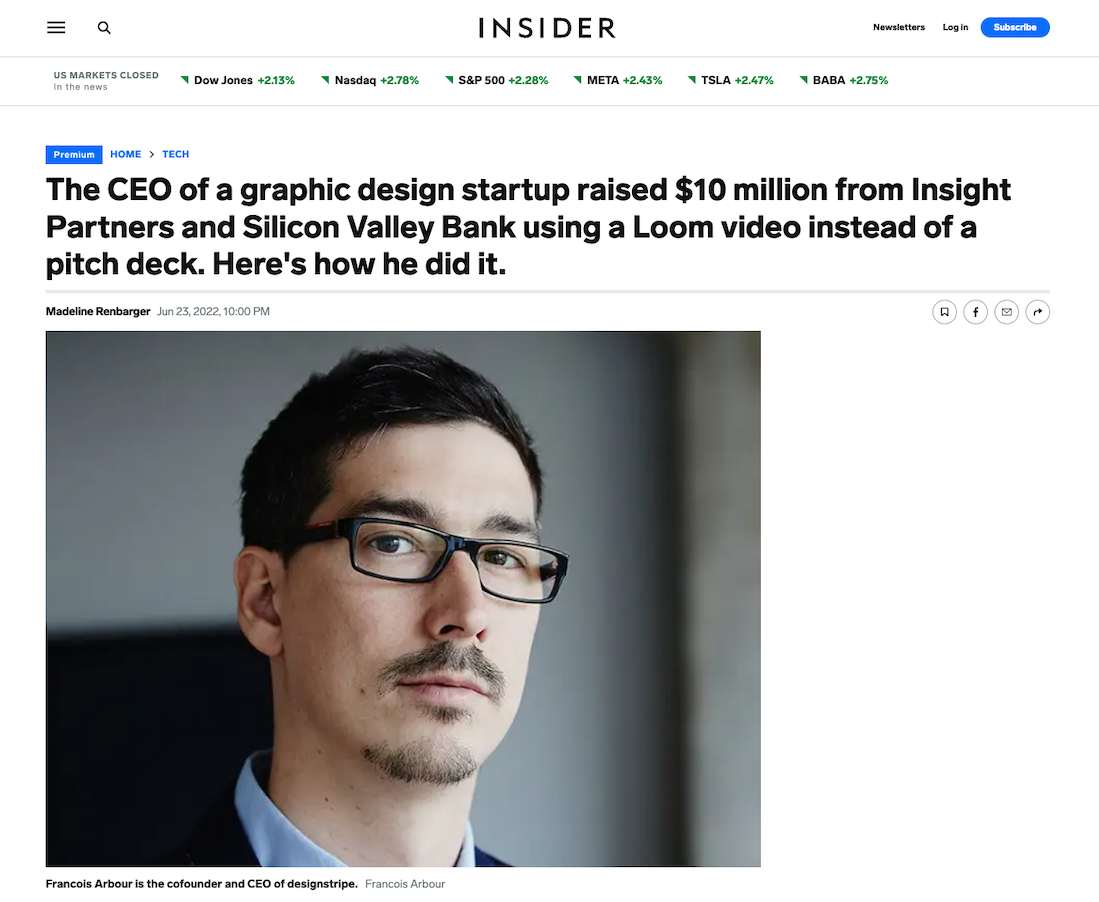Click the Premium badge

tap(74, 155)
